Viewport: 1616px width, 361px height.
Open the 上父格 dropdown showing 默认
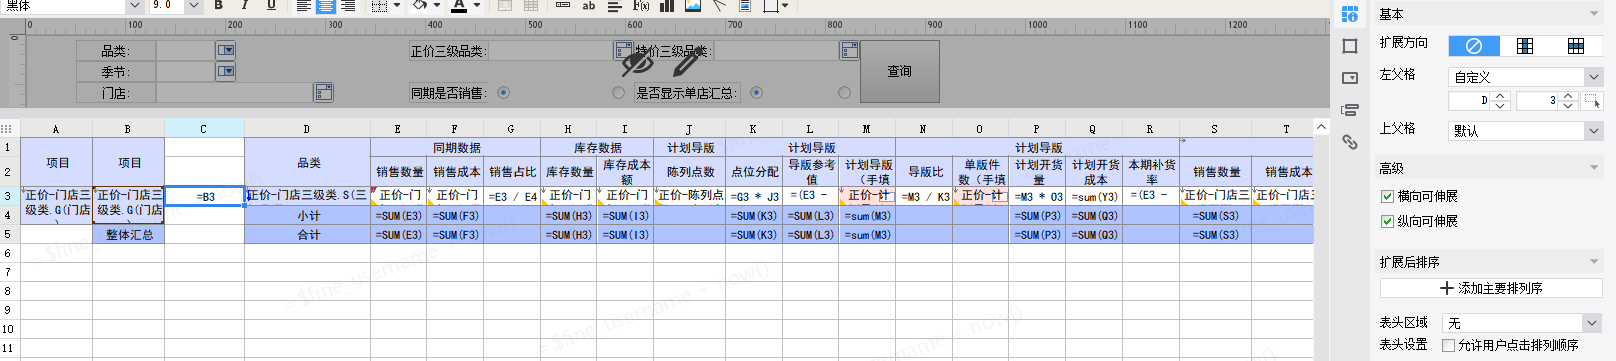[x=1525, y=131]
